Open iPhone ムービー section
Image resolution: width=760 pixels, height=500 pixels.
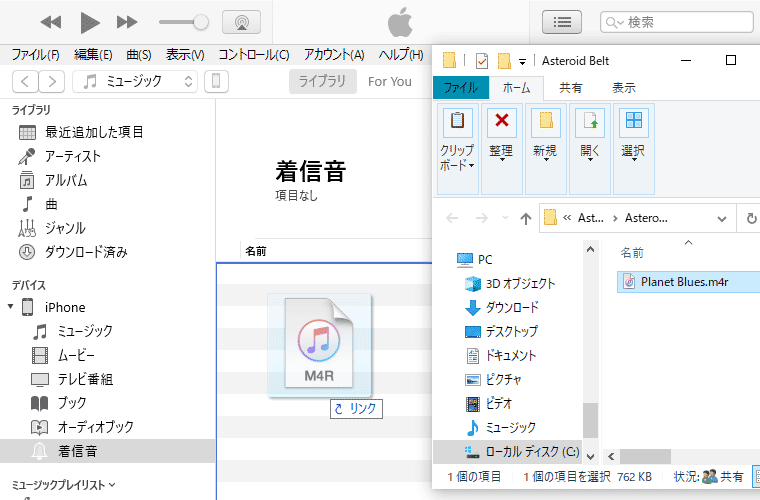pos(108,356)
